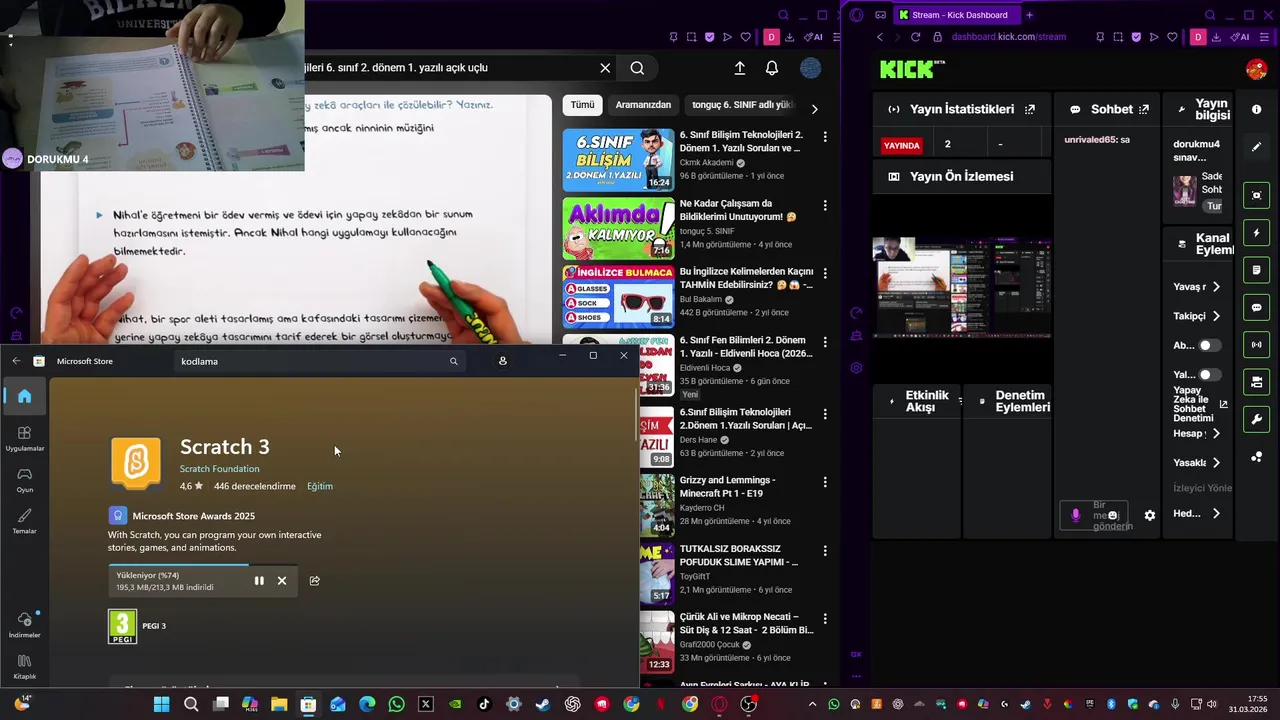Click the Kick stream preview thumbnail

pos(962,287)
